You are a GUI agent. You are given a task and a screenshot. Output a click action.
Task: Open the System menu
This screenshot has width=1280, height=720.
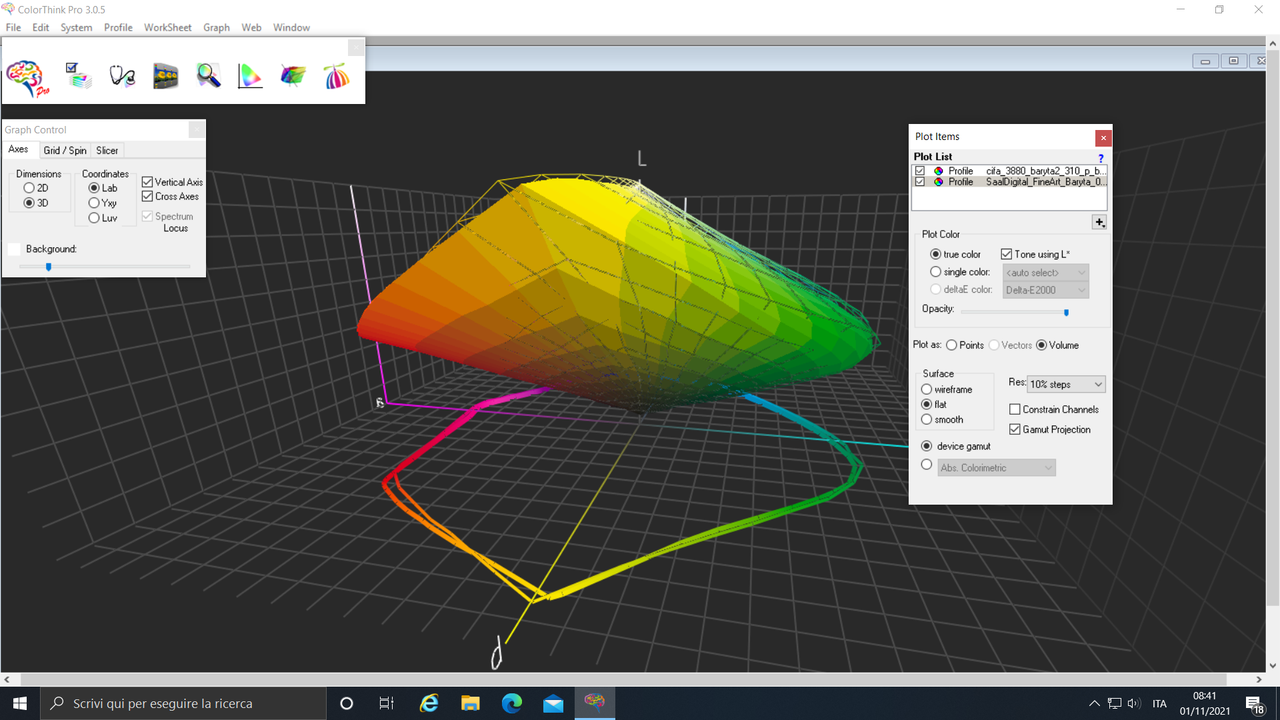pyautogui.click(x=76, y=27)
